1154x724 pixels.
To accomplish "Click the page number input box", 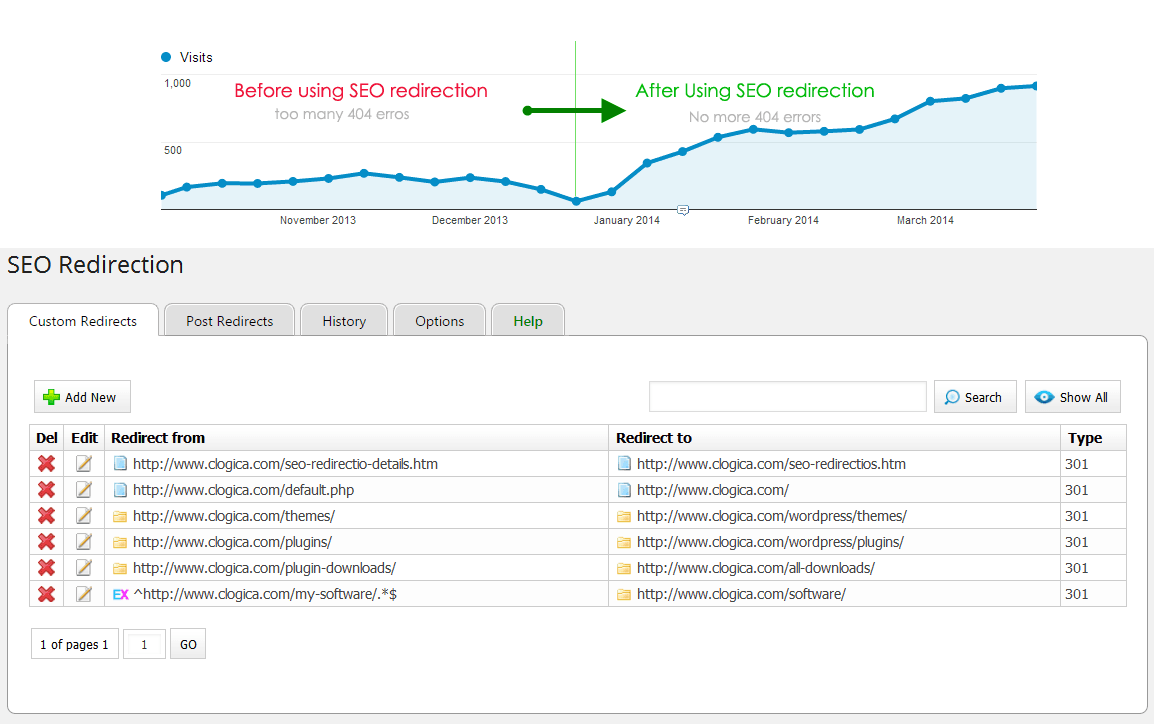I will (x=144, y=643).
